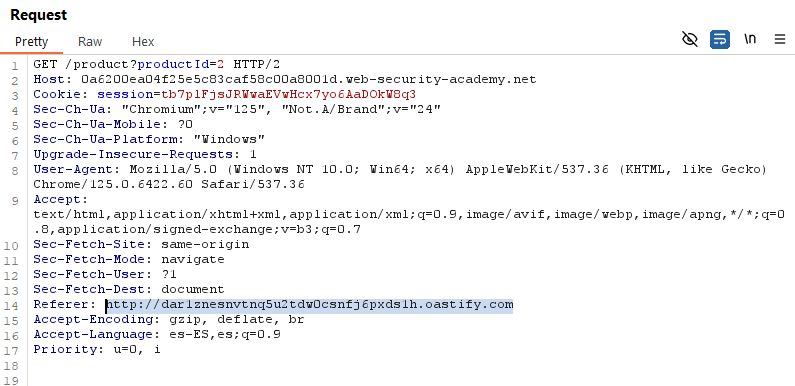Viewport: 795px width, 386px height.
Task: Open the hamburger options menu
Action: [x=780, y=39]
